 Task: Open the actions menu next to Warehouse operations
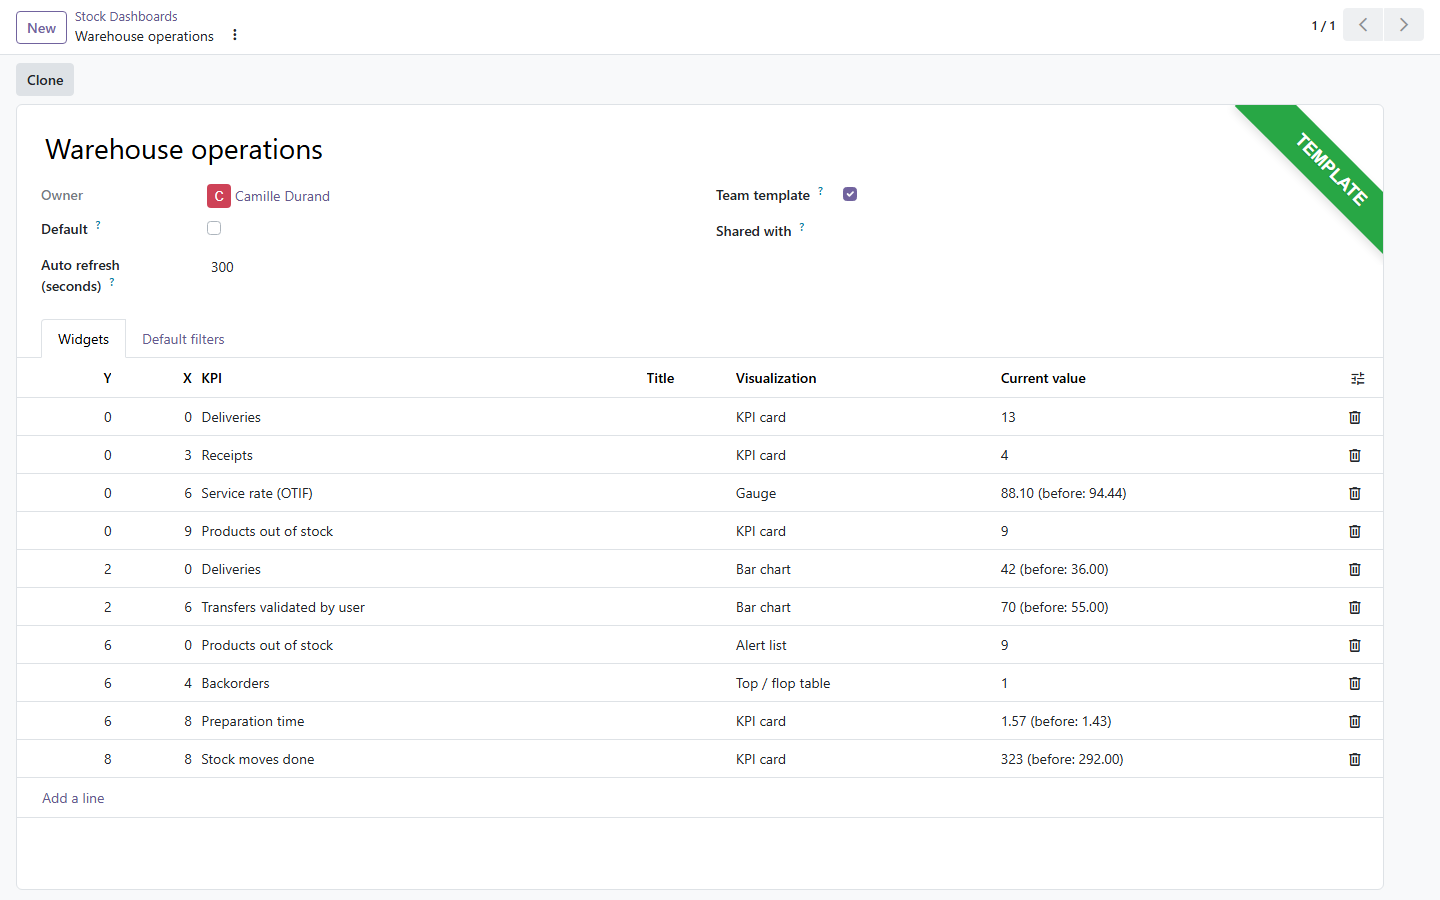[235, 35]
